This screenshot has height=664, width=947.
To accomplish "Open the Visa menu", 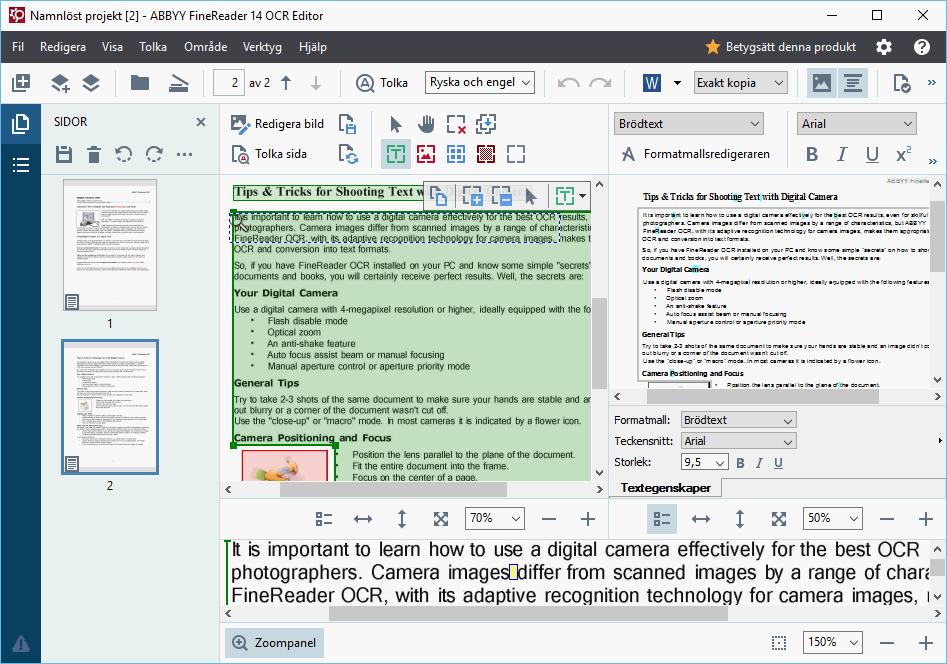I will click(x=112, y=47).
